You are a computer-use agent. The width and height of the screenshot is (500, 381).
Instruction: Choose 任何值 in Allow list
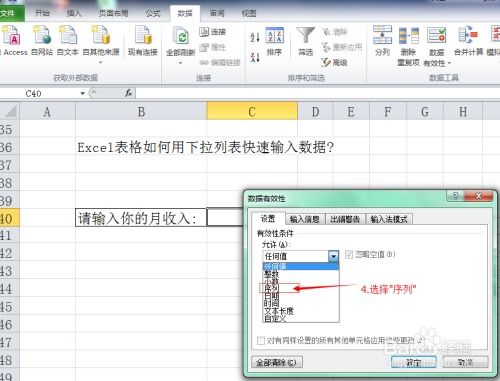click(301, 266)
